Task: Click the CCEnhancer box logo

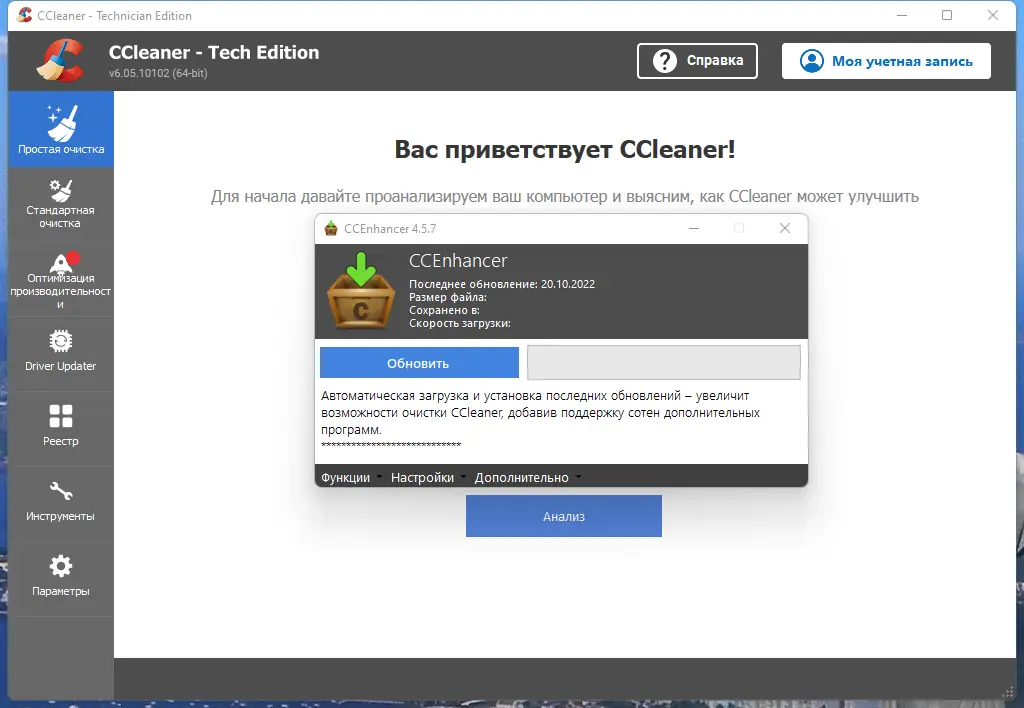Action: pos(361,291)
